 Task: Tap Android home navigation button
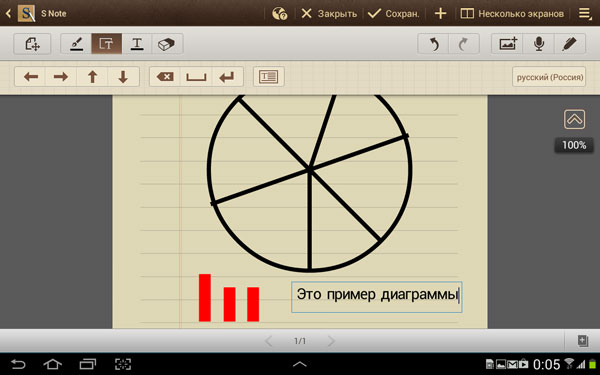point(52,364)
